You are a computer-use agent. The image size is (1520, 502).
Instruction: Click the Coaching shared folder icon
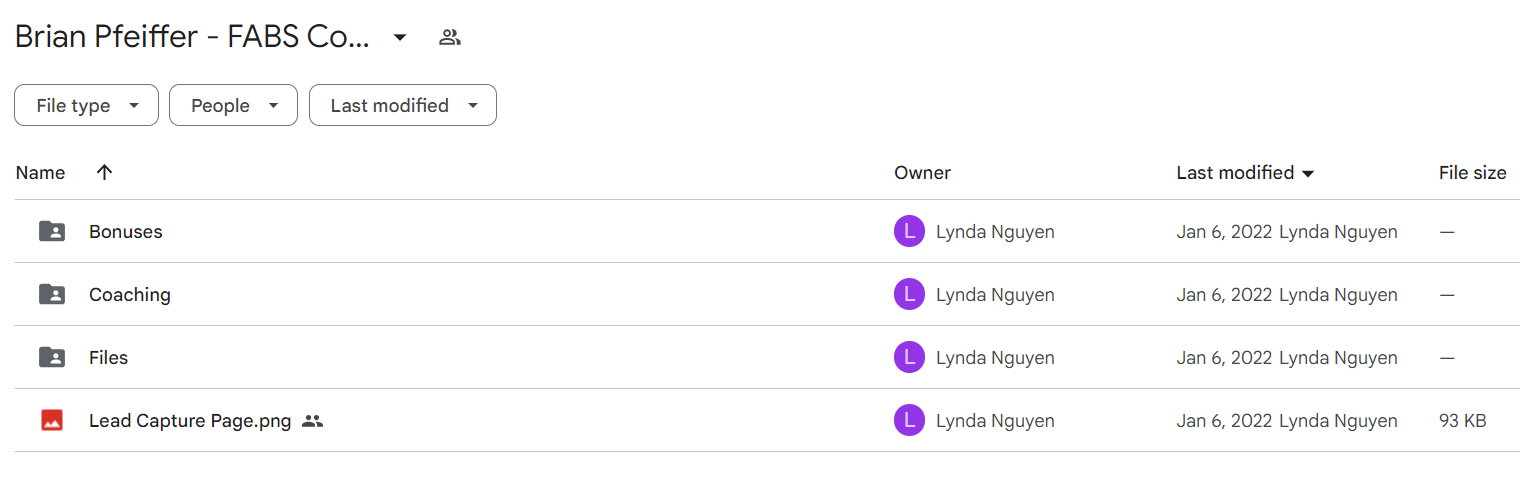tap(52, 295)
